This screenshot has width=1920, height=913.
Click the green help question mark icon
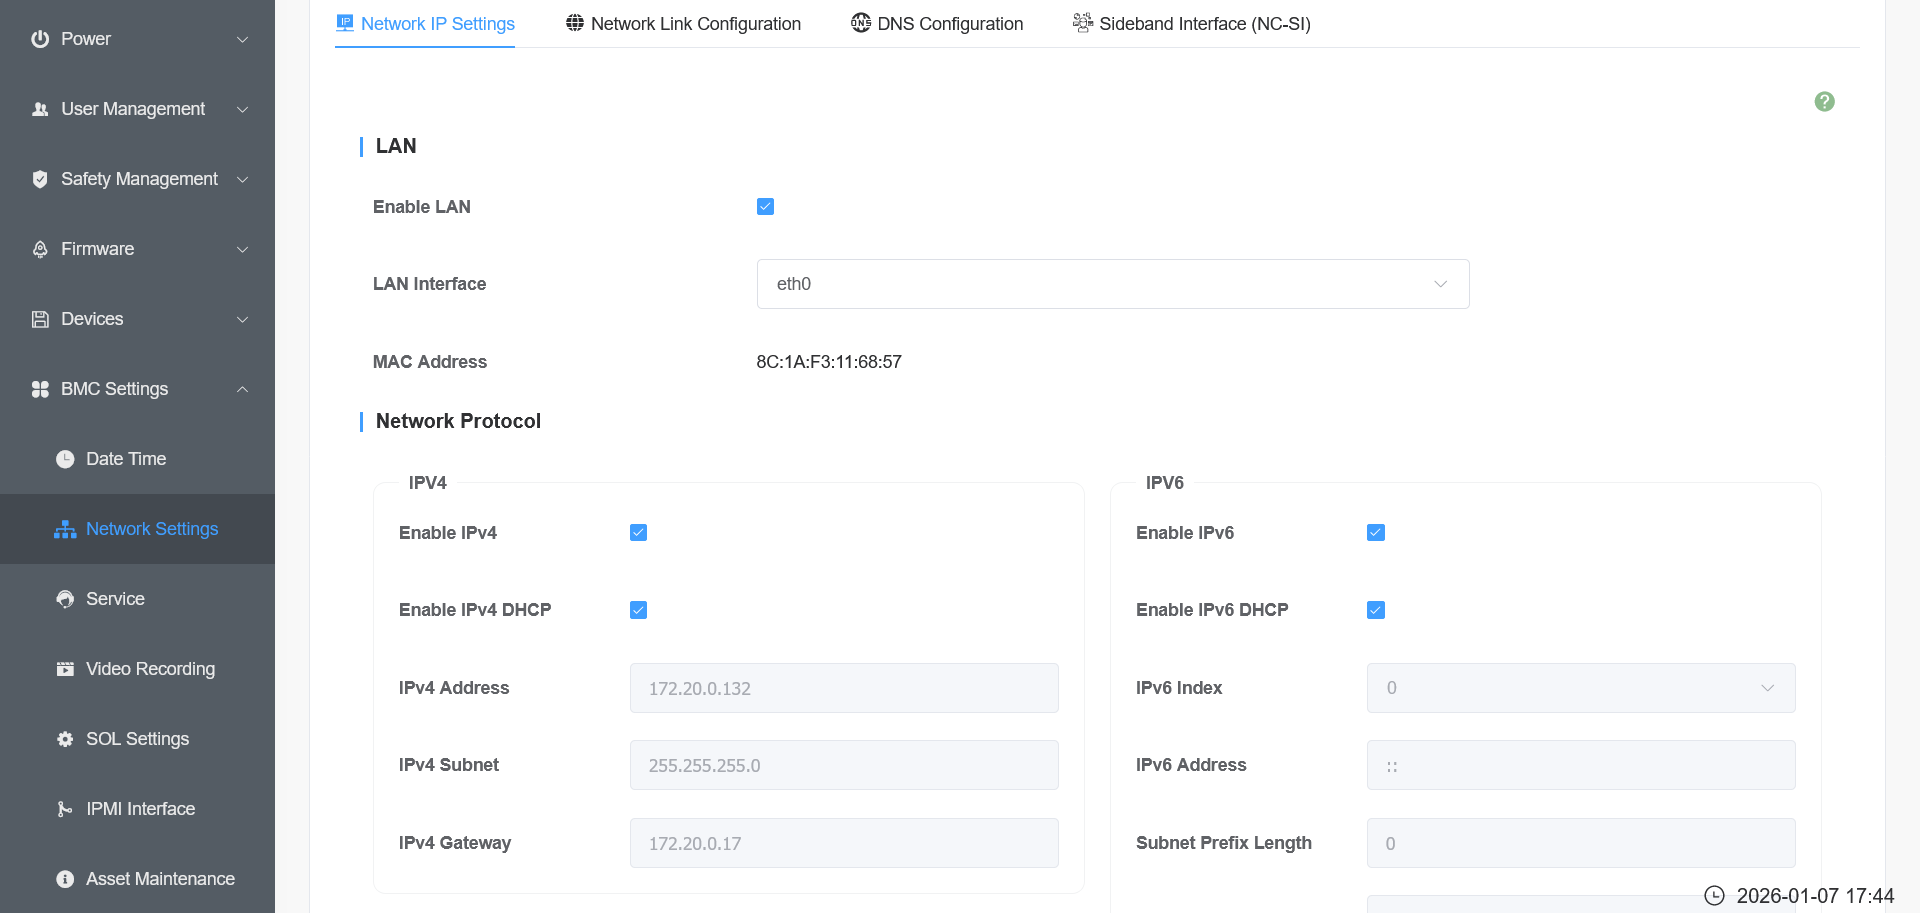point(1824,102)
